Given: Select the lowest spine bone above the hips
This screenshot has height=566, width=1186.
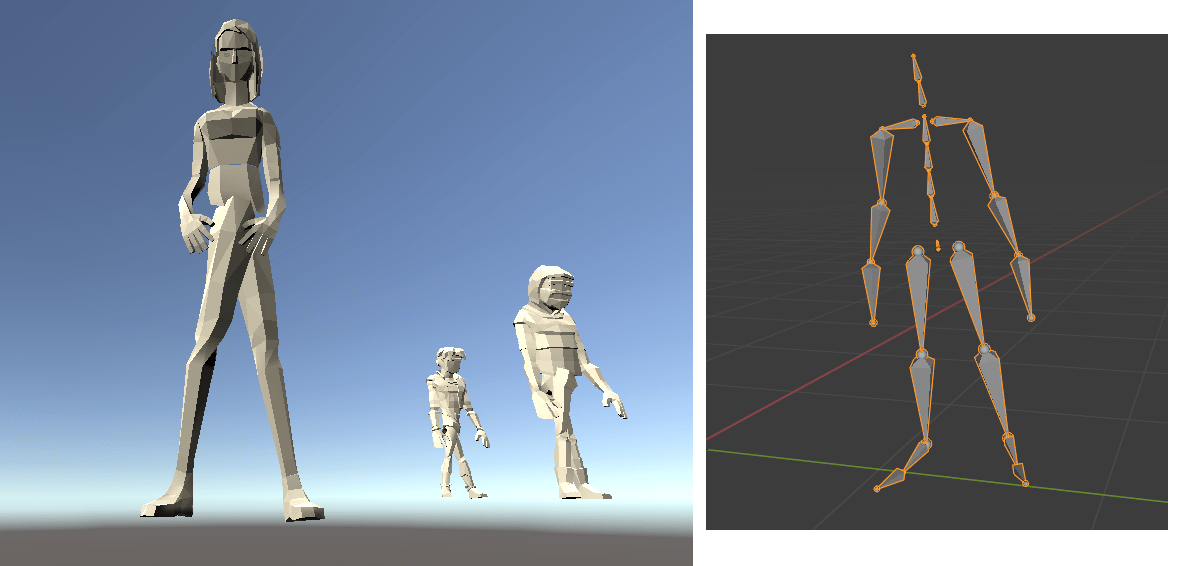Looking at the screenshot, I should point(934,211).
